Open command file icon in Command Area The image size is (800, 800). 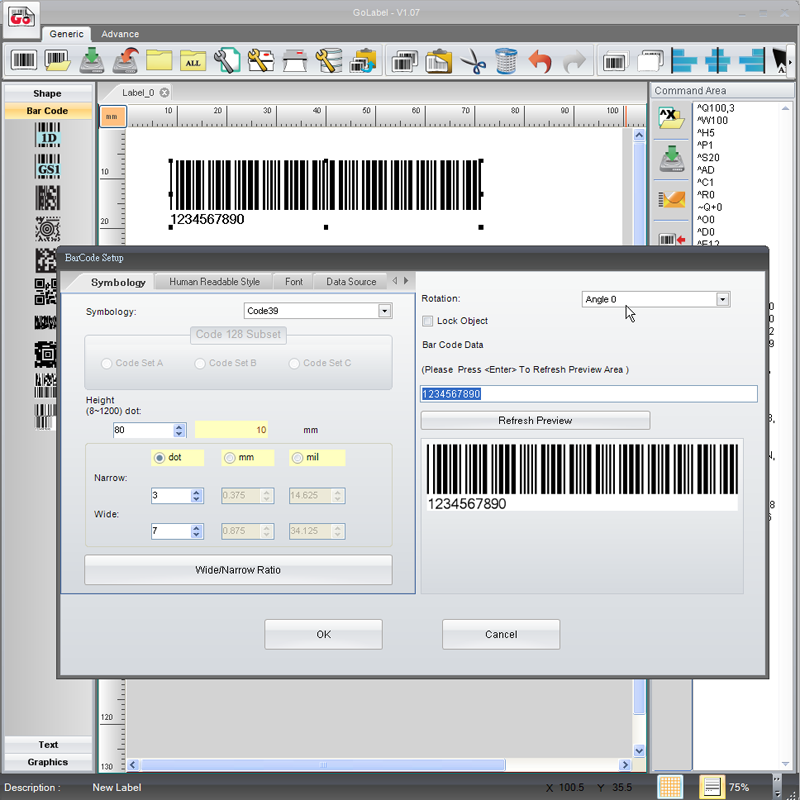click(x=670, y=119)
